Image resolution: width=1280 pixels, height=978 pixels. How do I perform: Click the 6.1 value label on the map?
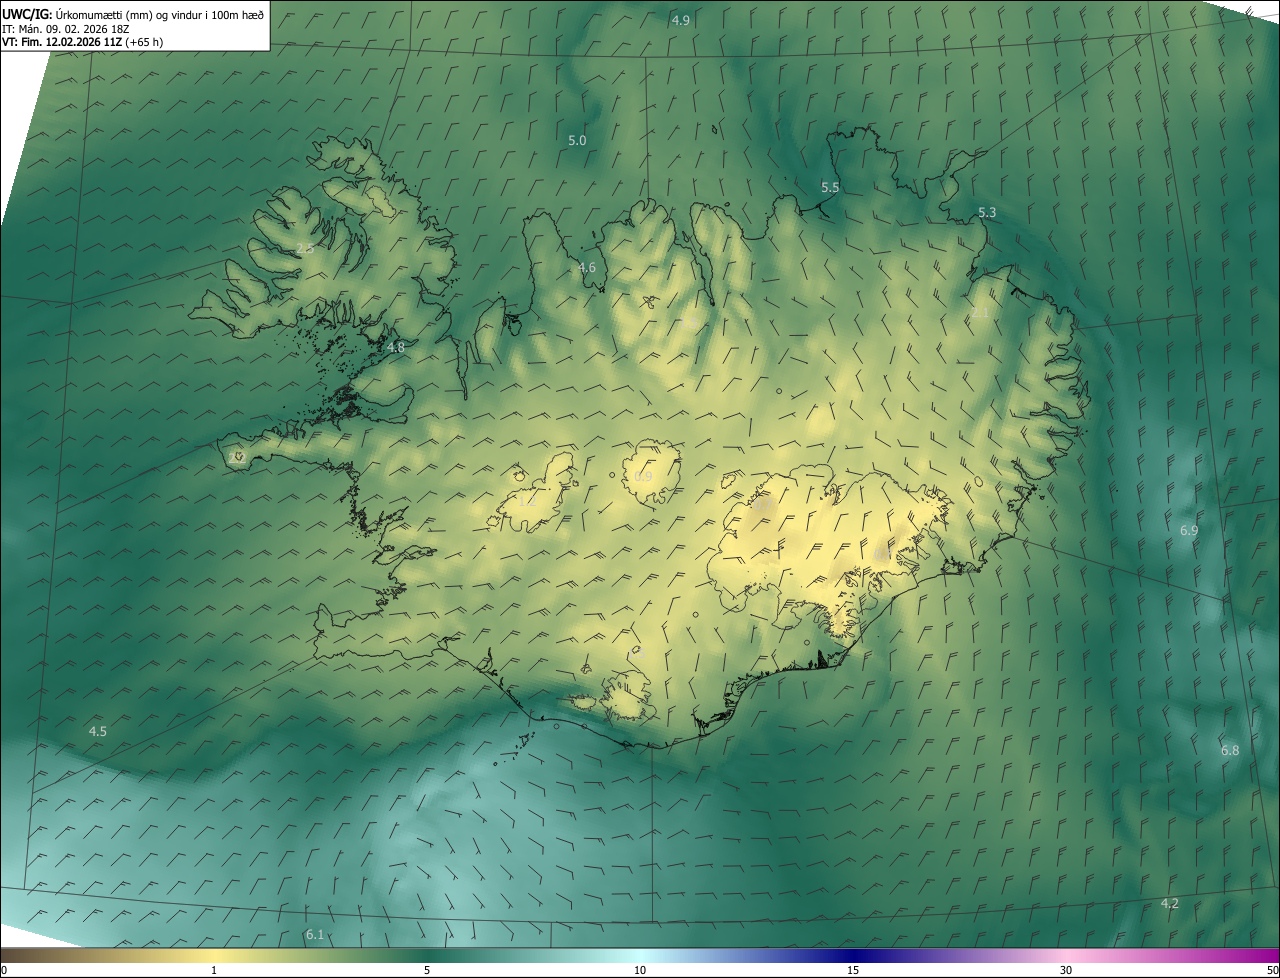(315, 934)
